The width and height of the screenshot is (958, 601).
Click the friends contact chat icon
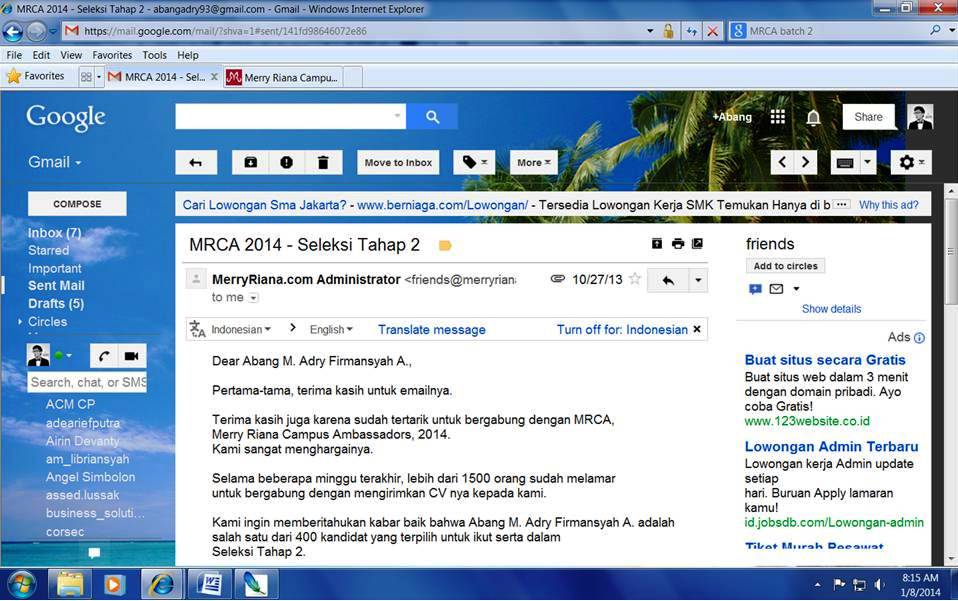click(x=755, y=289)
